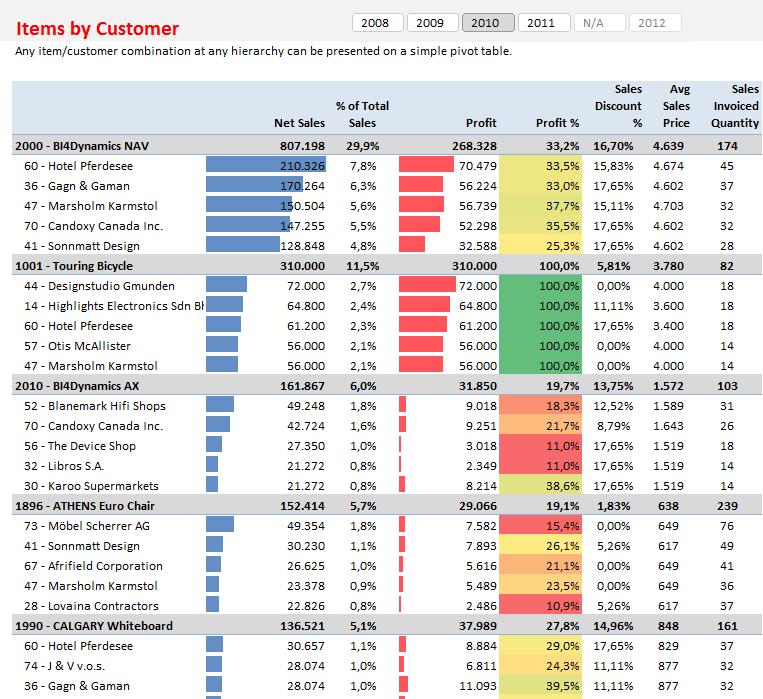This screenshot has width=763, height=699.
Task: Click Net Sales total 807.198
Action: pyautogui.click(x=302, y=146)
